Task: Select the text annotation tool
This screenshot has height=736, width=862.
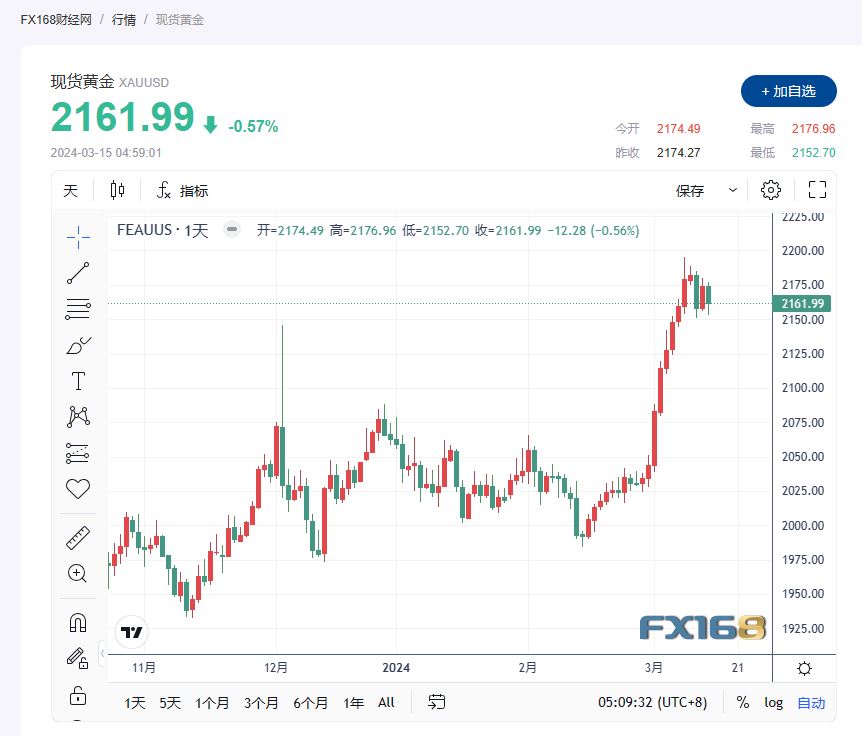Action: pyautogui.click(x=78, y=380)
